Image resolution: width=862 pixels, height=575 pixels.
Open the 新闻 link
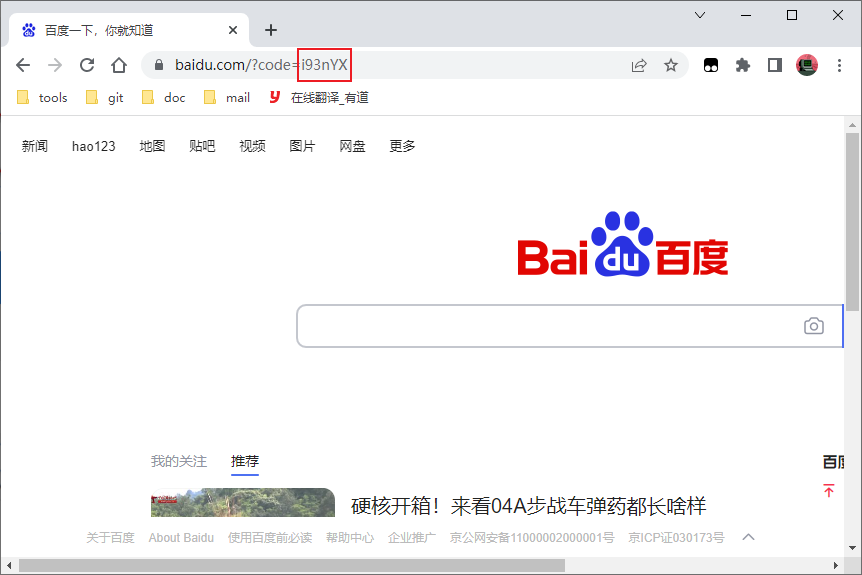click(x=35, y=146)
